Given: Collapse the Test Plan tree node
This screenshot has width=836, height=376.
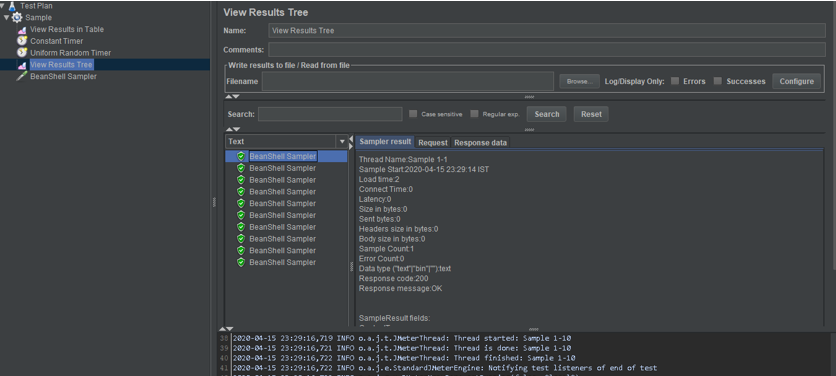Looking at the screenshot, I should [3, 6].
